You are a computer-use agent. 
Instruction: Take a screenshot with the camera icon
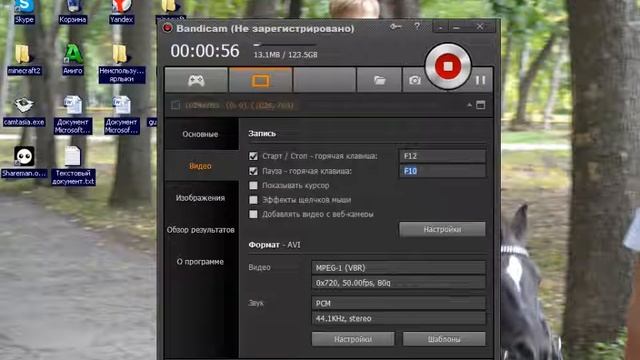pos(415,80)
